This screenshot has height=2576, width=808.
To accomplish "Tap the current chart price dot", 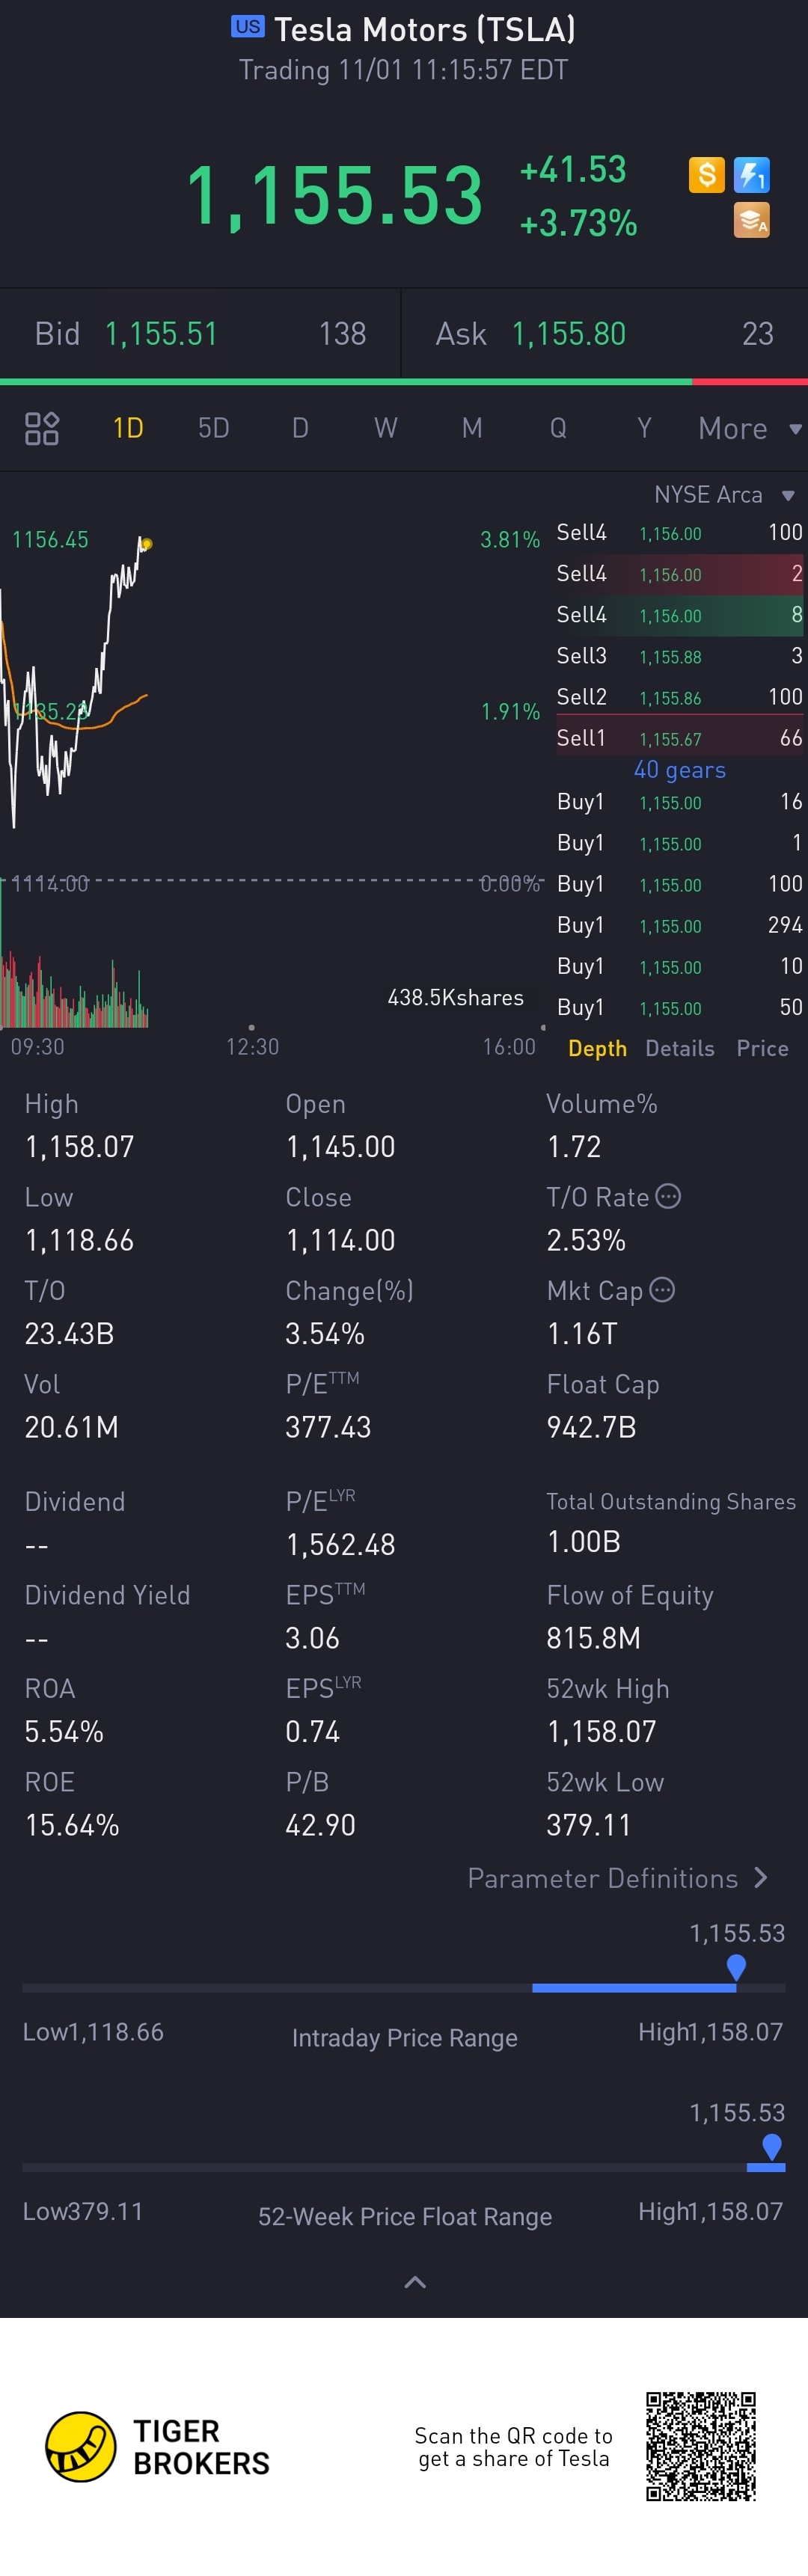I will coord(146,544).
